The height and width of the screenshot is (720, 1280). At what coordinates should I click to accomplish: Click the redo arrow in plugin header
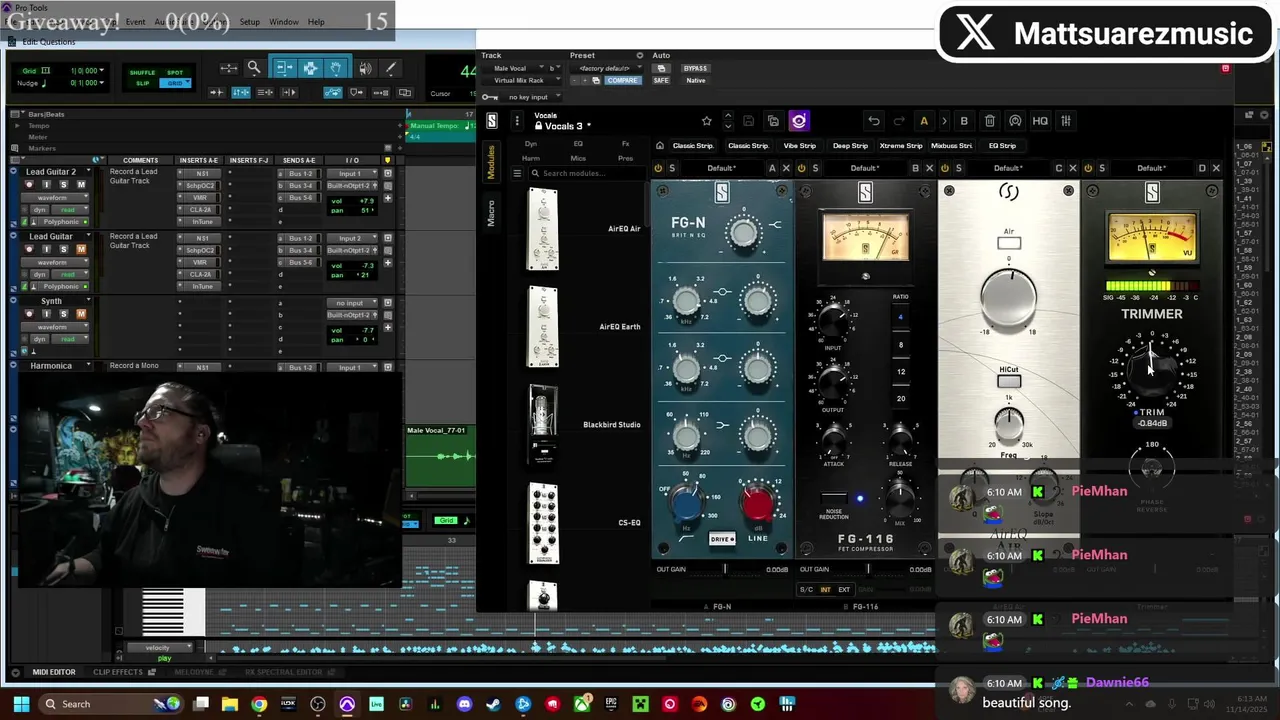point(899,121)
